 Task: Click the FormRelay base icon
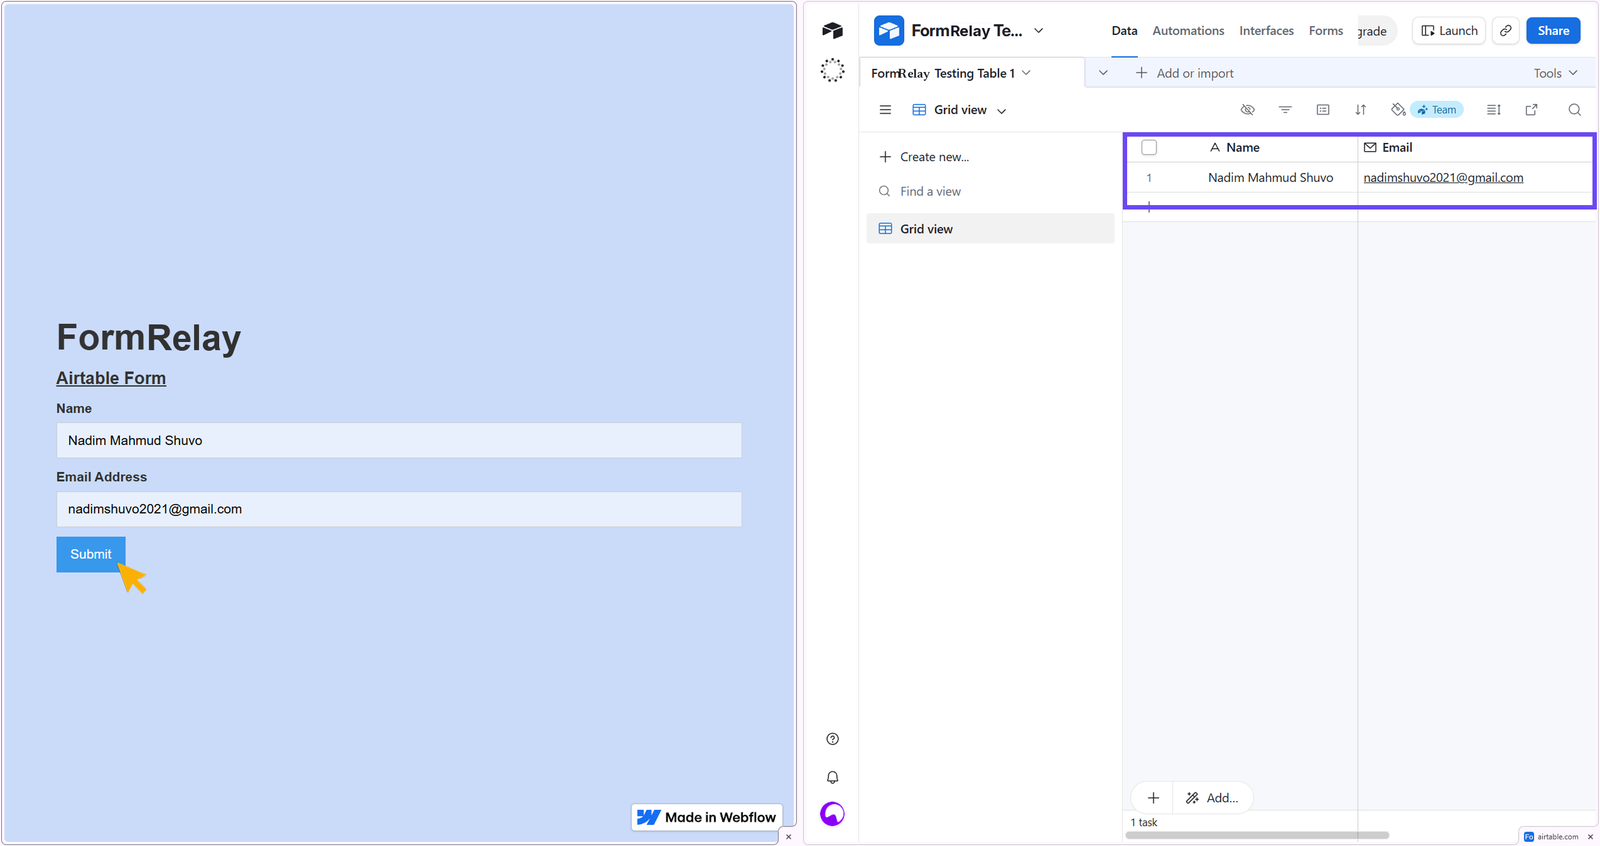point(889,31)
